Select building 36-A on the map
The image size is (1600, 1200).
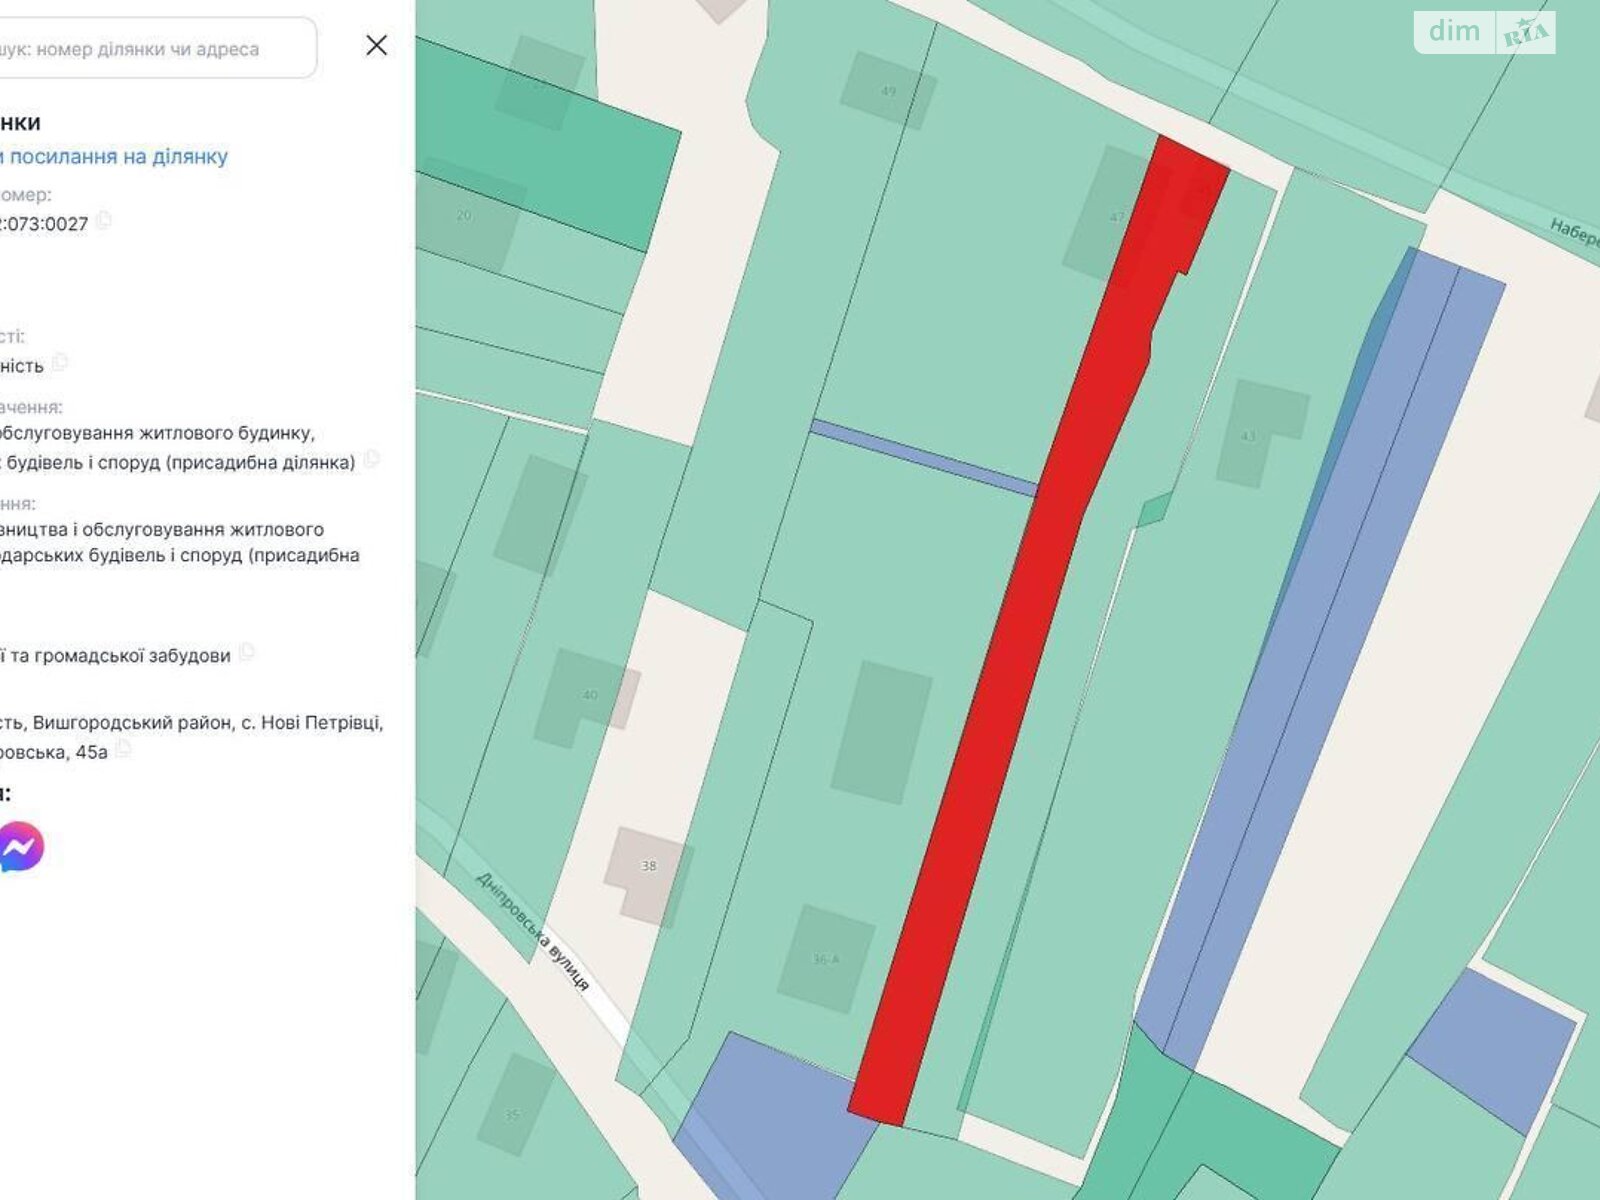click(x=826, y=959)
